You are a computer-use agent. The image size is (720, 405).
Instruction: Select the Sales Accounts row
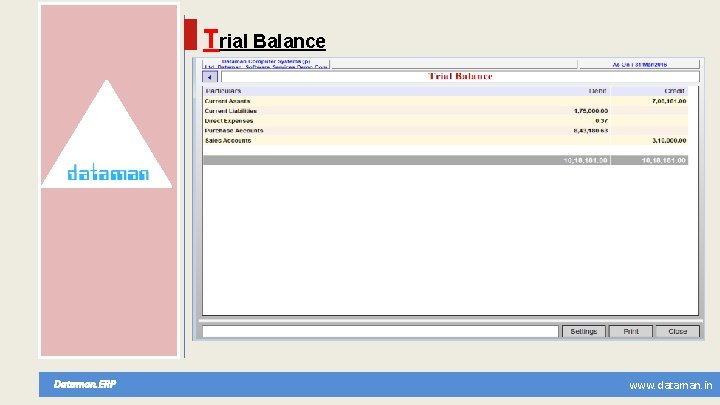coord(445,141)
